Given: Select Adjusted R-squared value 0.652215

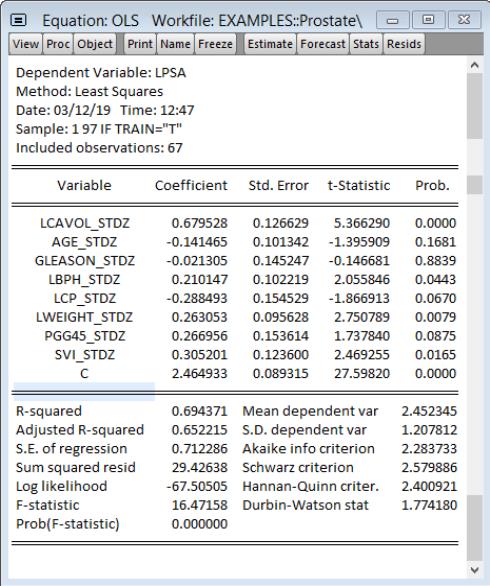Looking at the screenshot, I should (x=200, y=430).
